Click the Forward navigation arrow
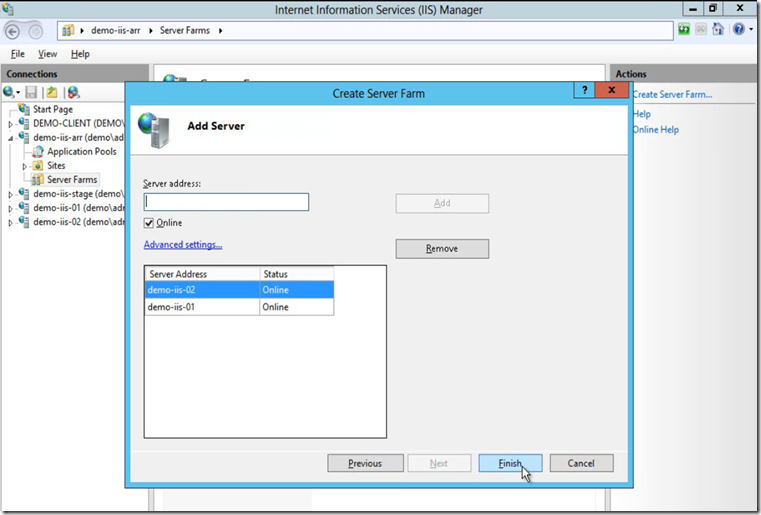The image size is (761, 515). click(x=35, y=32)
